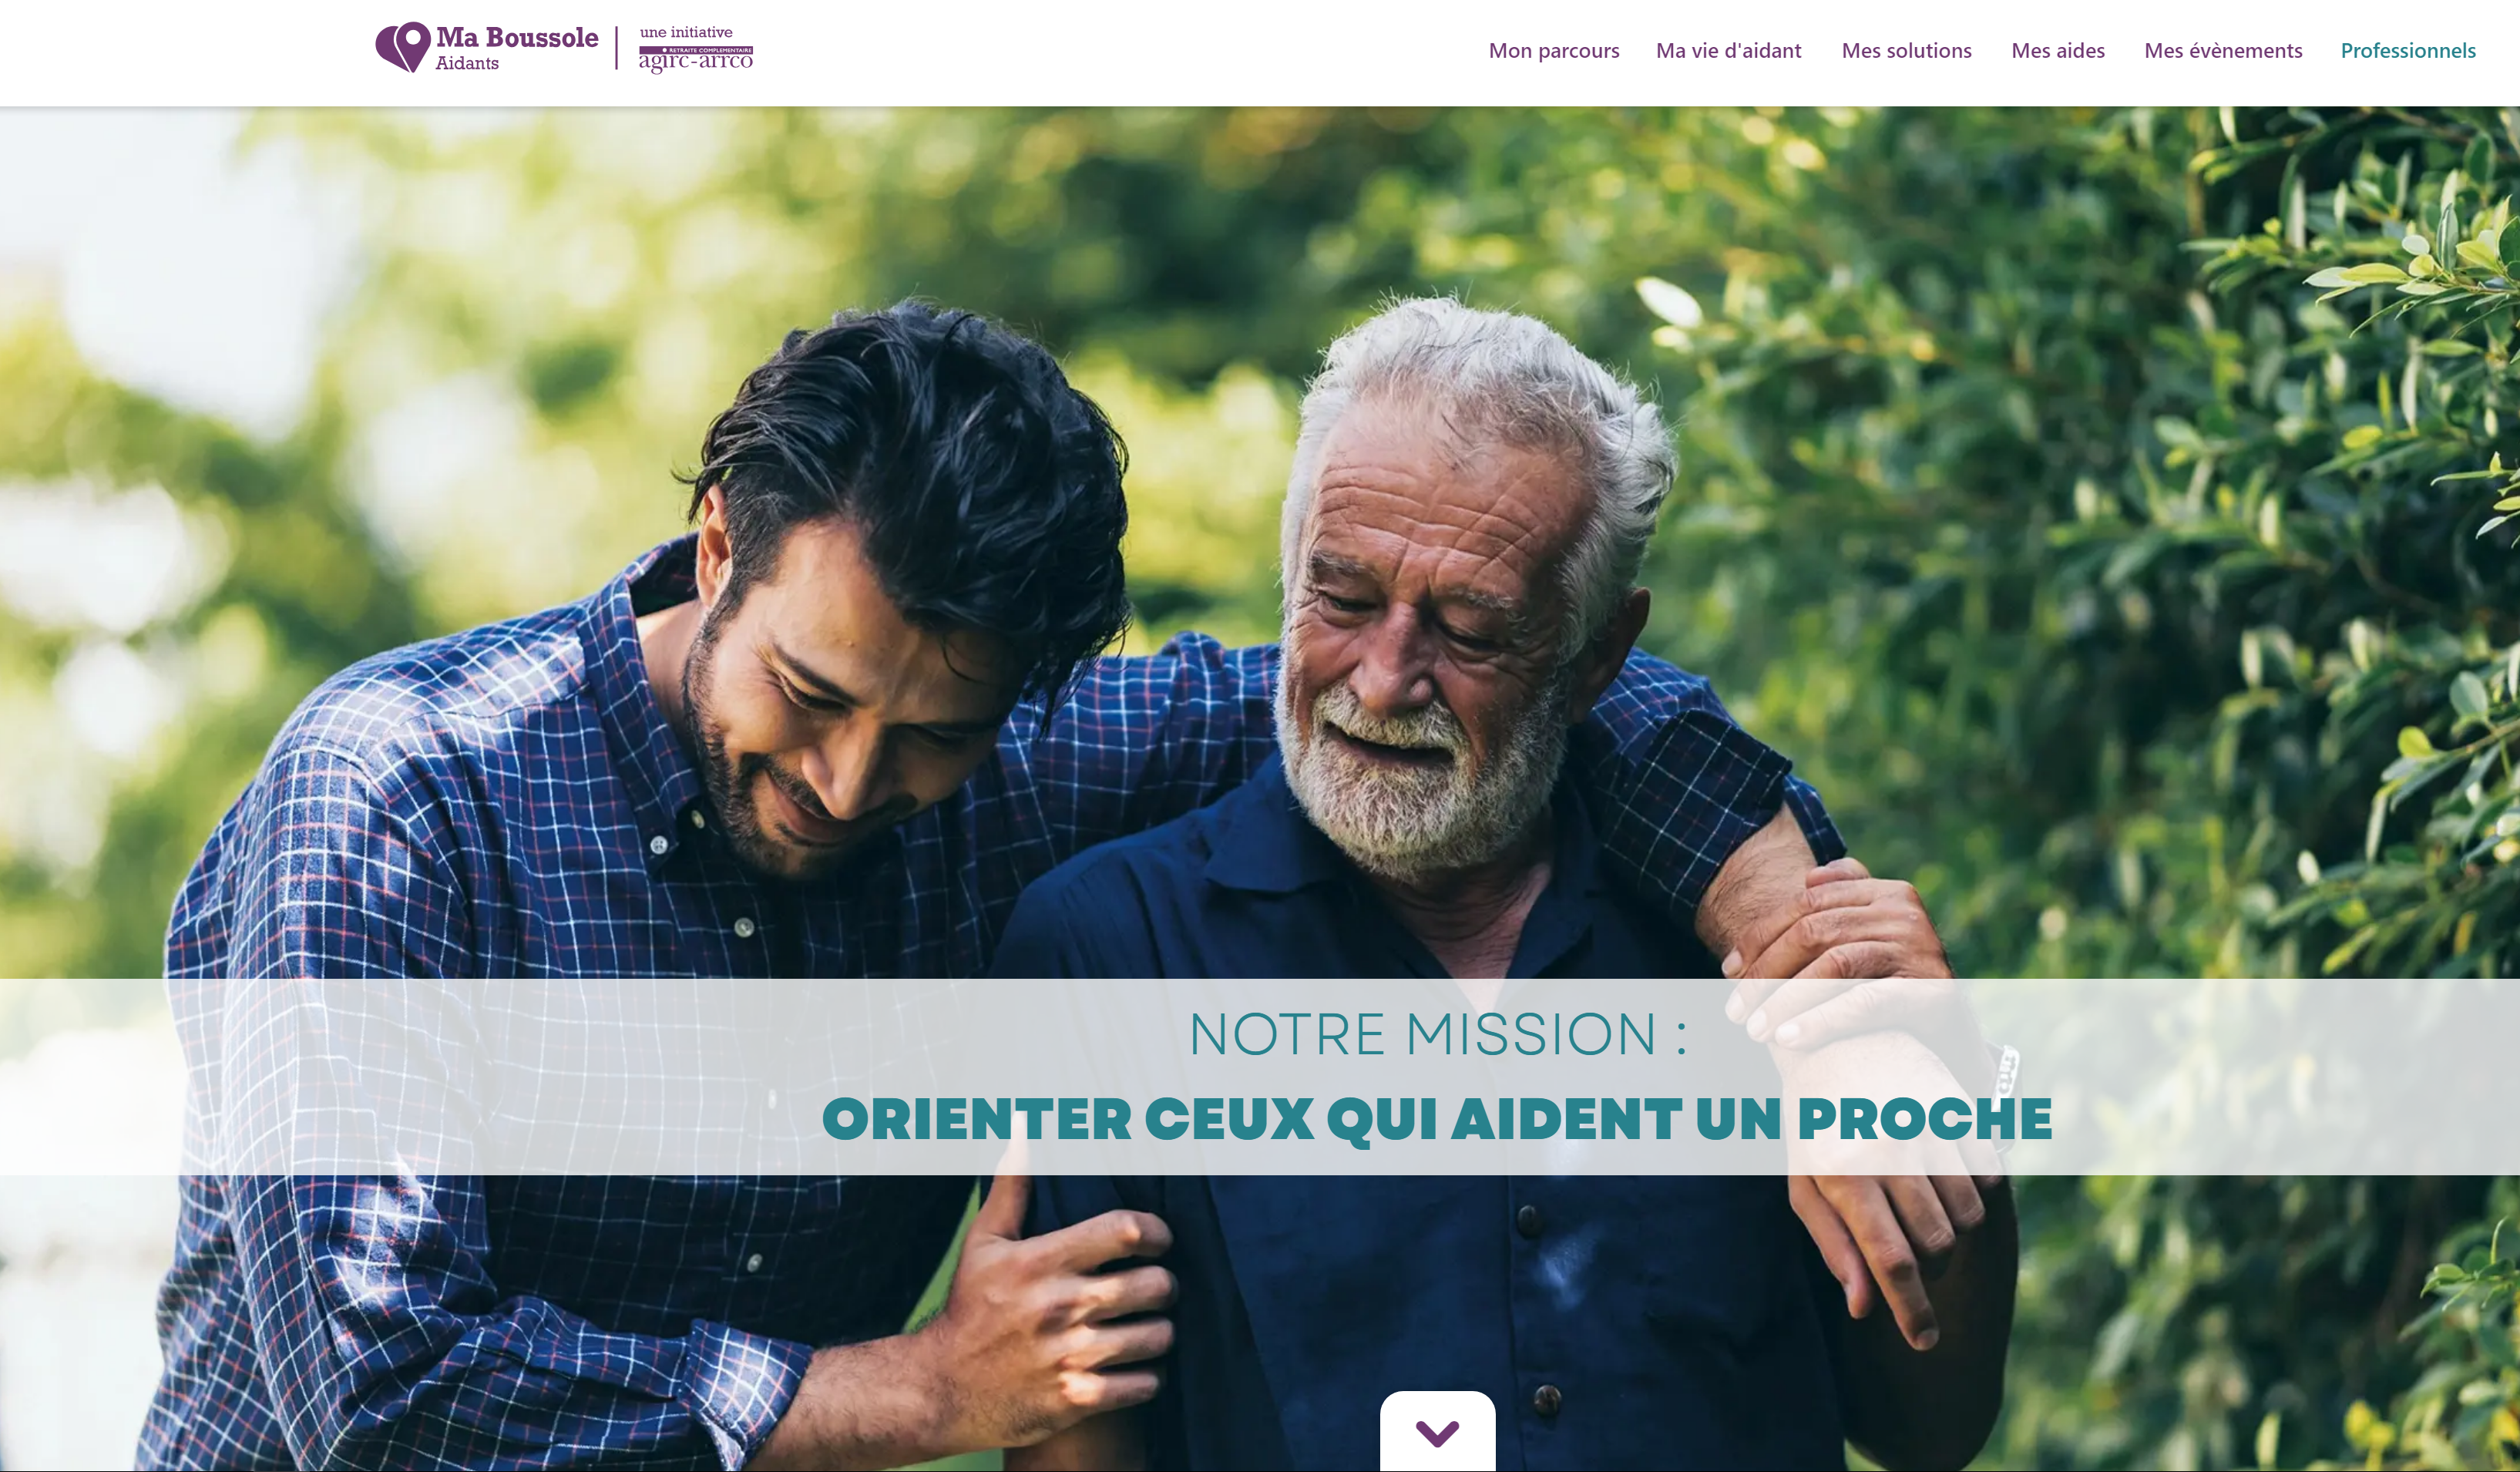2520x1472 pixels.
Task: Click the ORIENTER CEUX QUI AIDENT UN PROCHE headline
Action: click(x=1437, y=1119)
